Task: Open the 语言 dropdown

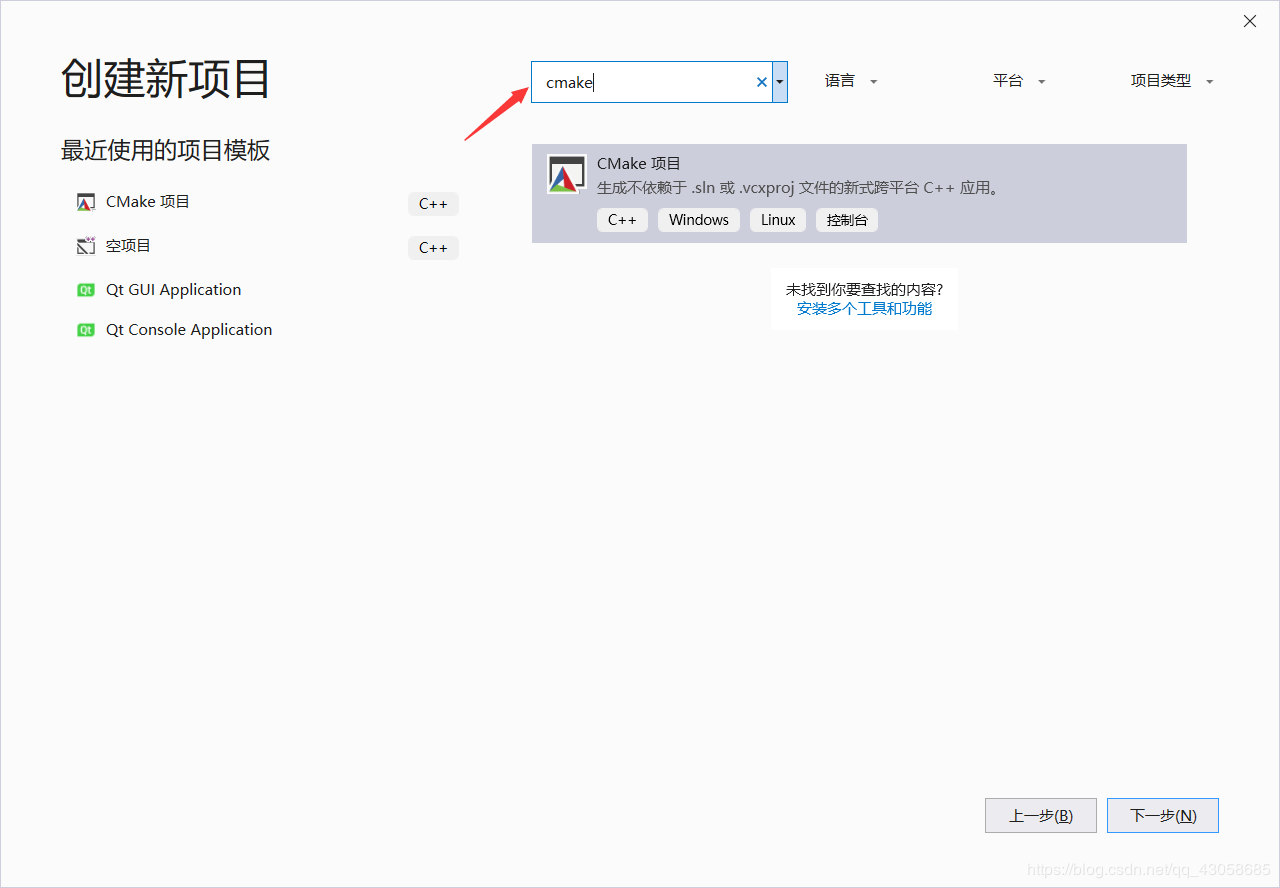Action: point(850,81)
